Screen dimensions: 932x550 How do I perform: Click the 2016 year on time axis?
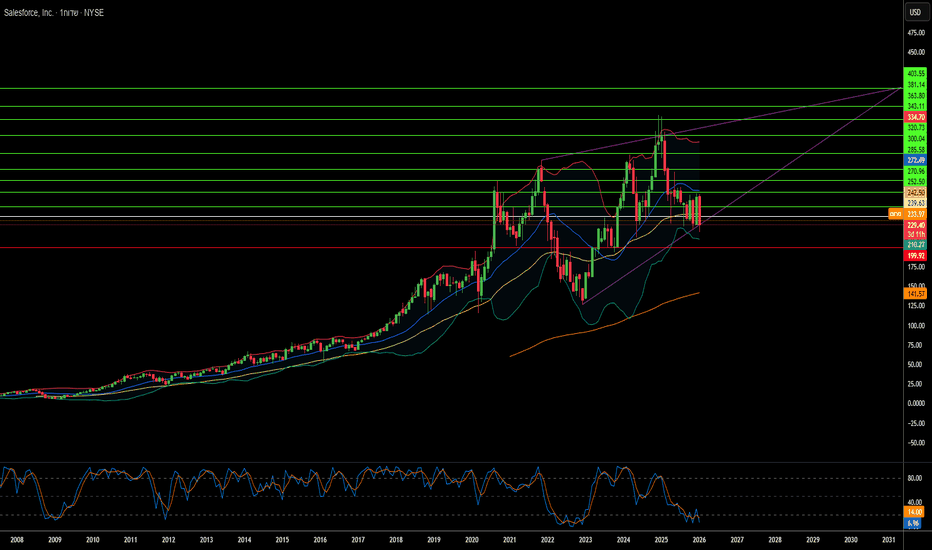point(320,540)
